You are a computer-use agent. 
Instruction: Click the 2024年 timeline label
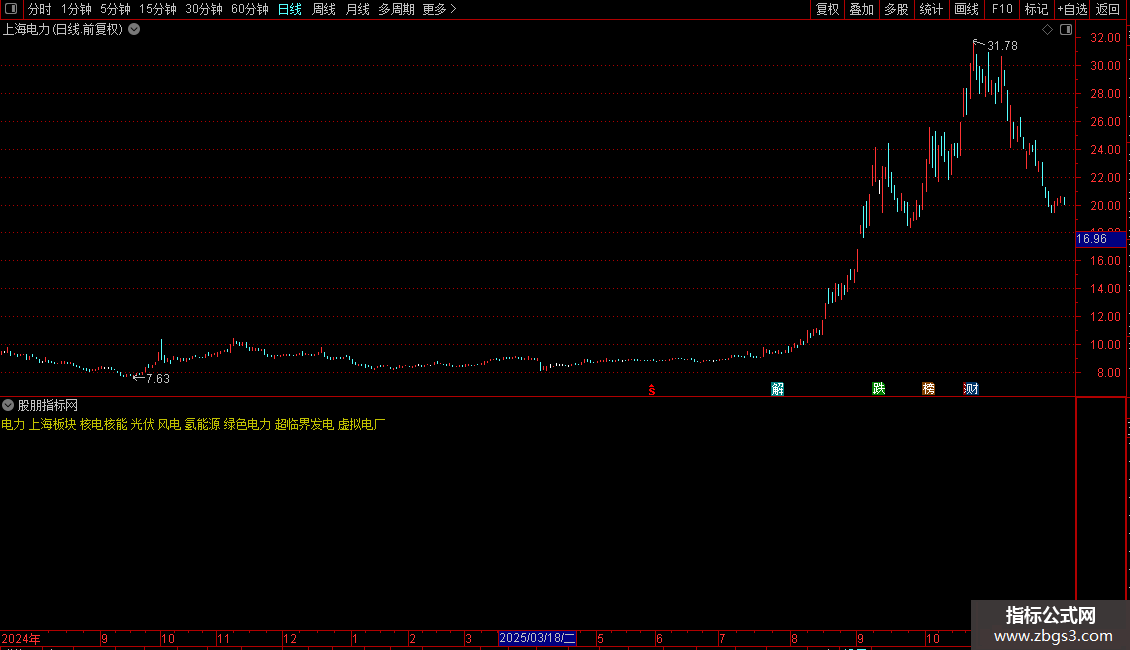(21, 639)
